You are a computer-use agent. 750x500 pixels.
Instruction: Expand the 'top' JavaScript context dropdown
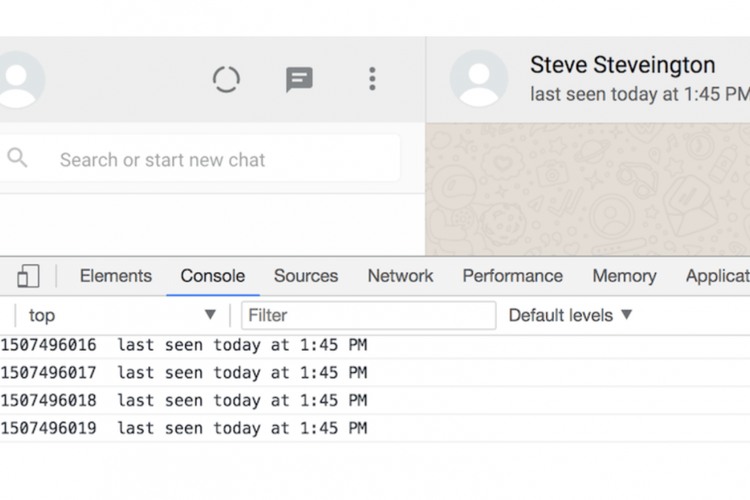(122, 315)
